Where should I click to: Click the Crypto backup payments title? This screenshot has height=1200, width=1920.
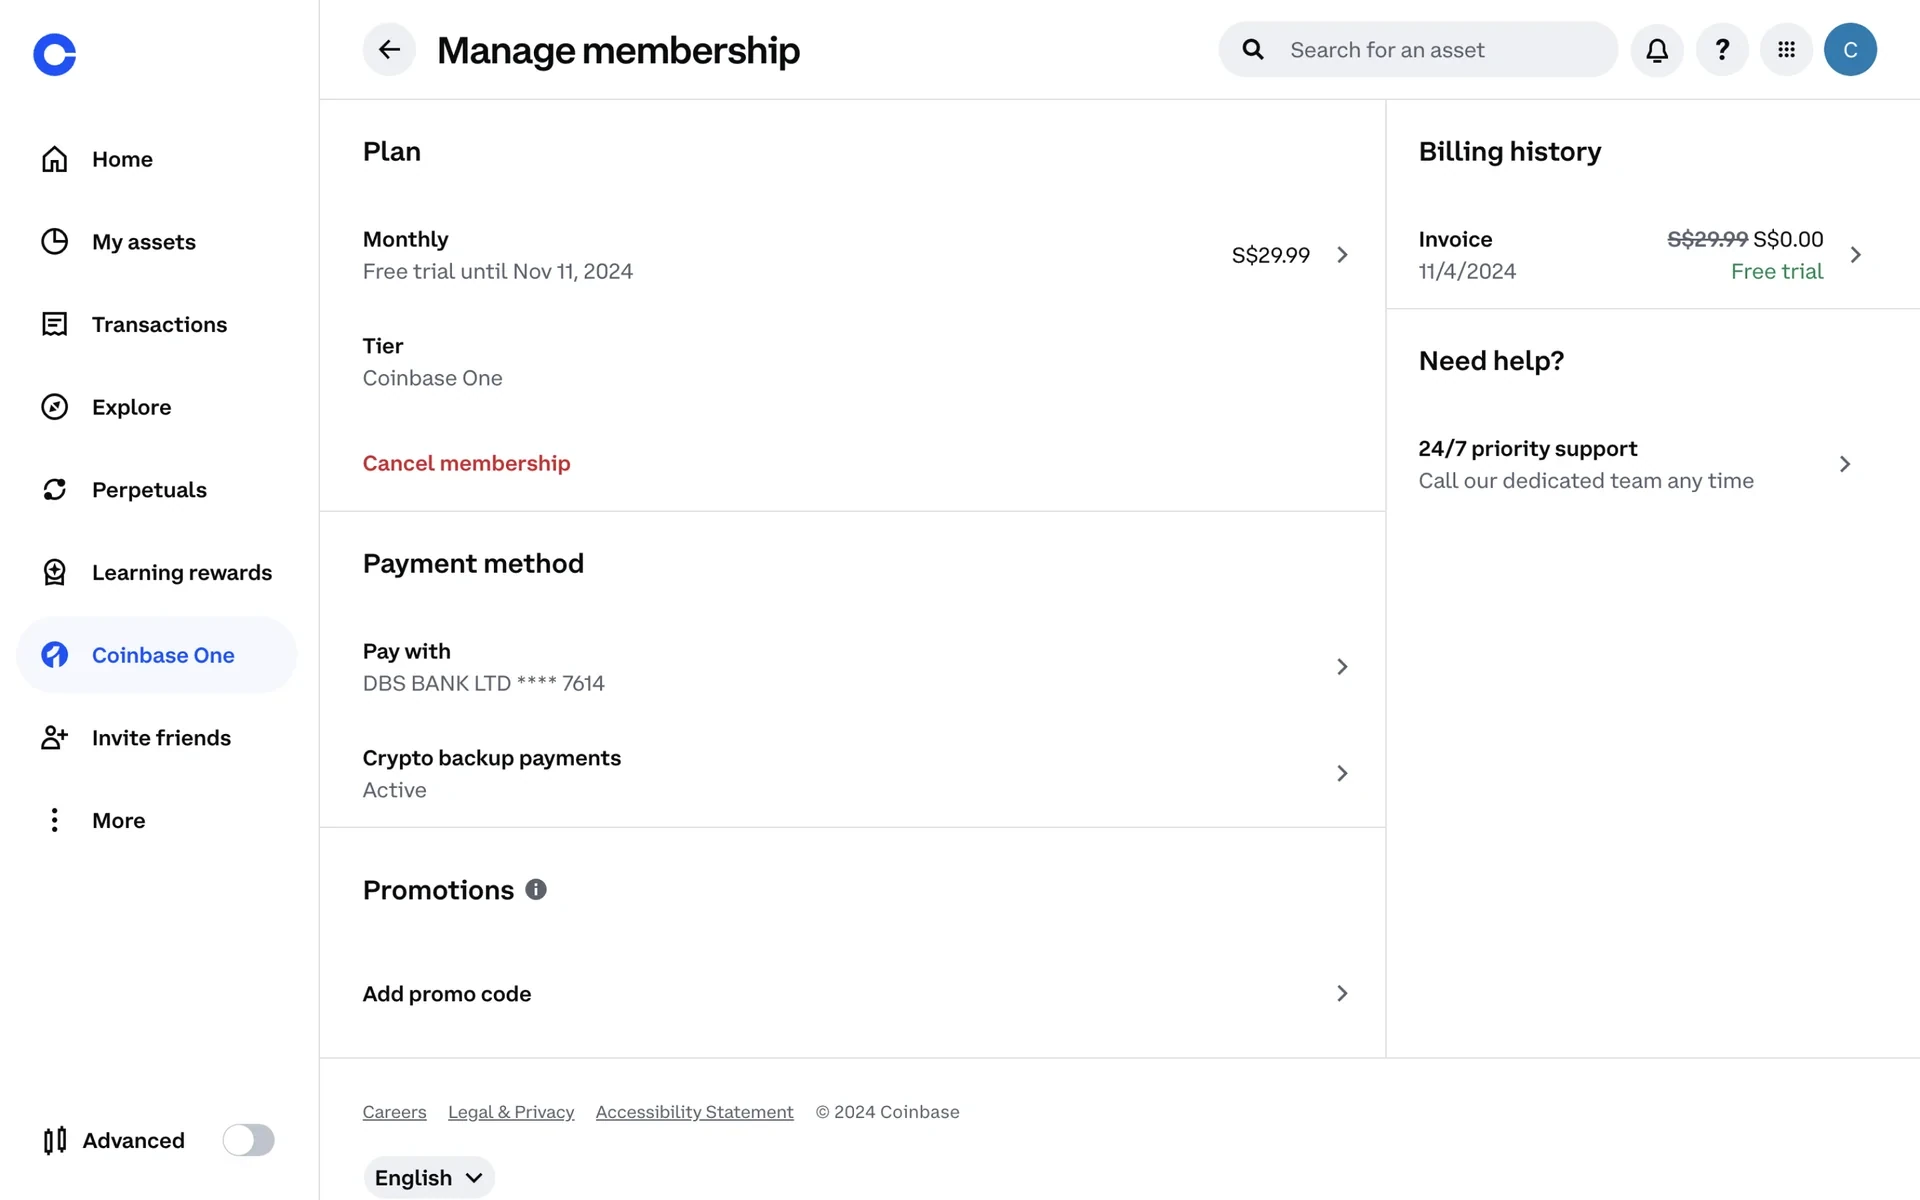click(x=492, y=758)
